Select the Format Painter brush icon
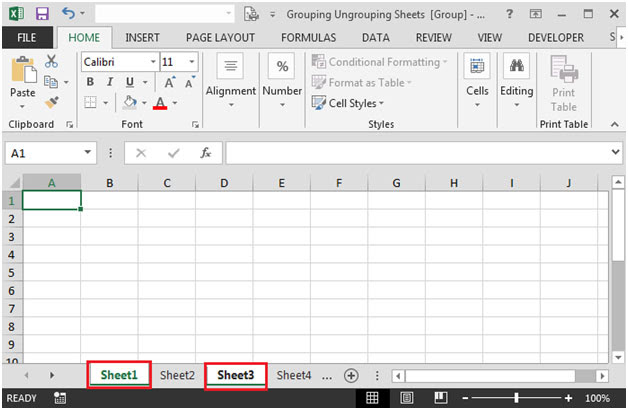Image resolution: width=628 pixels, height=410 pixels. click(x=51, y=102)
